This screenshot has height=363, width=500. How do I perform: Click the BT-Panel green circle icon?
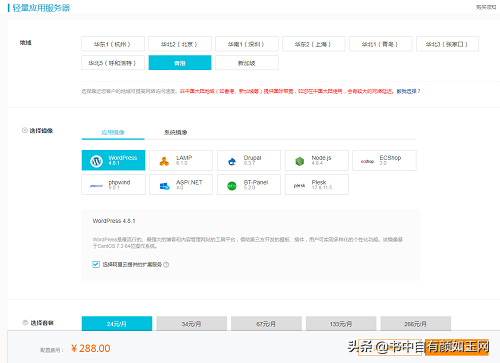point(232,186)
